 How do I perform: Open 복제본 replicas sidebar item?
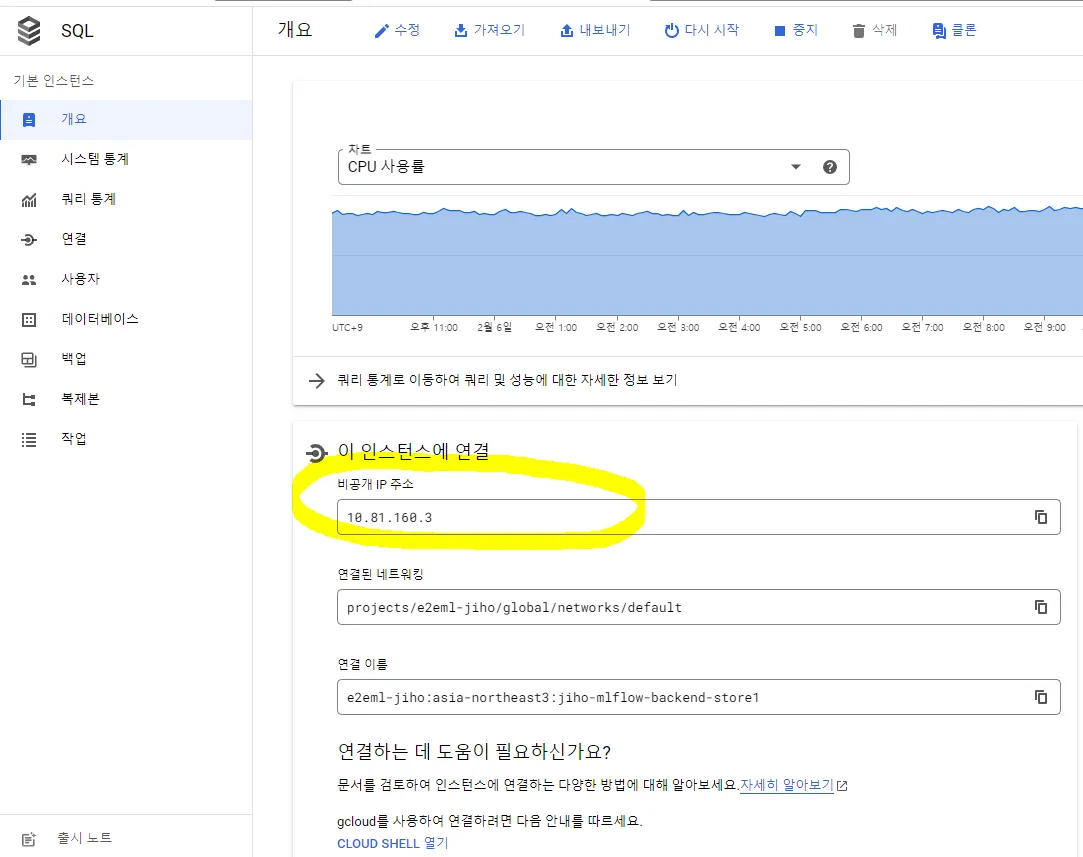pyautogui.click(x=126, y=400)
